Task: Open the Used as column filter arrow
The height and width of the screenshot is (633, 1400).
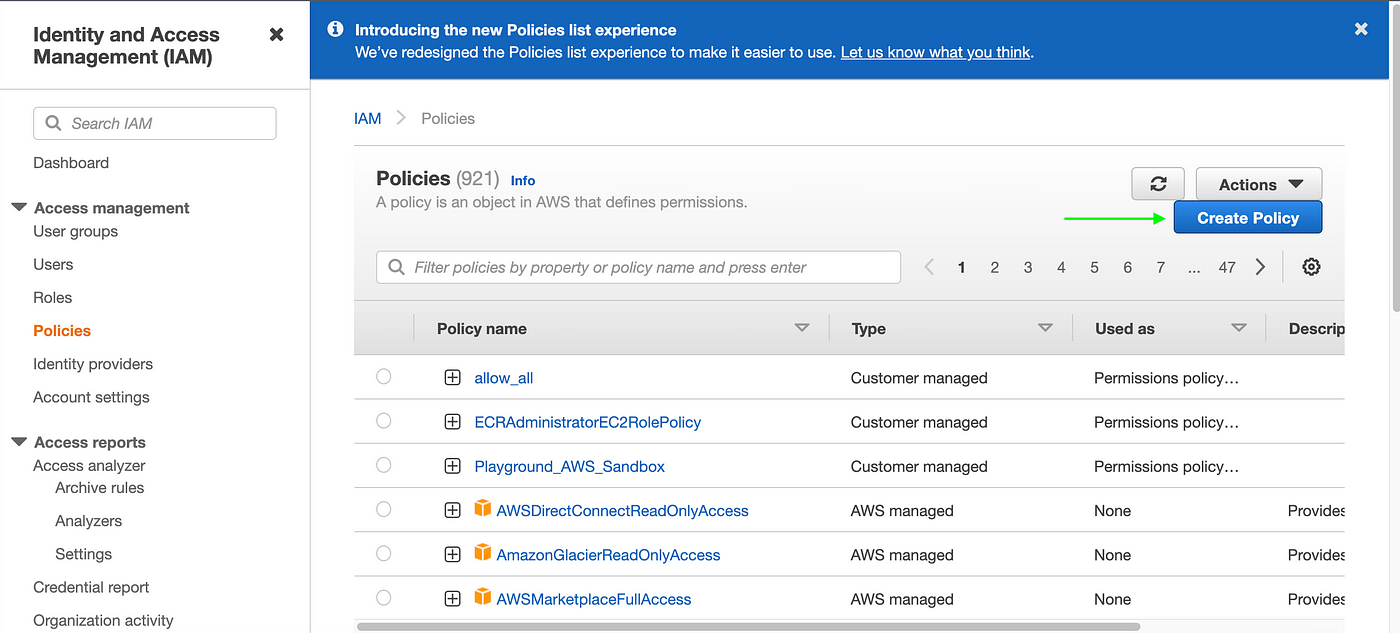Action: click(x=1239, y=328)
